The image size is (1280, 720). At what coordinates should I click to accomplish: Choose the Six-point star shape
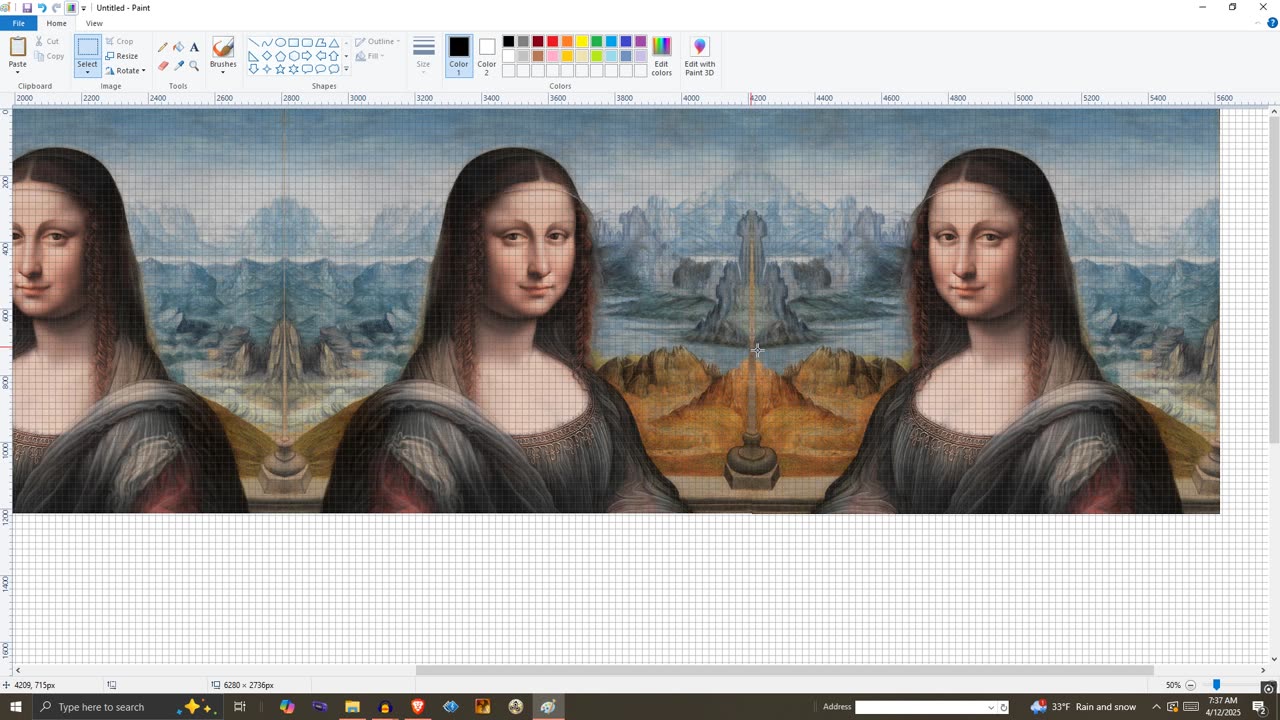coord(294,69)
